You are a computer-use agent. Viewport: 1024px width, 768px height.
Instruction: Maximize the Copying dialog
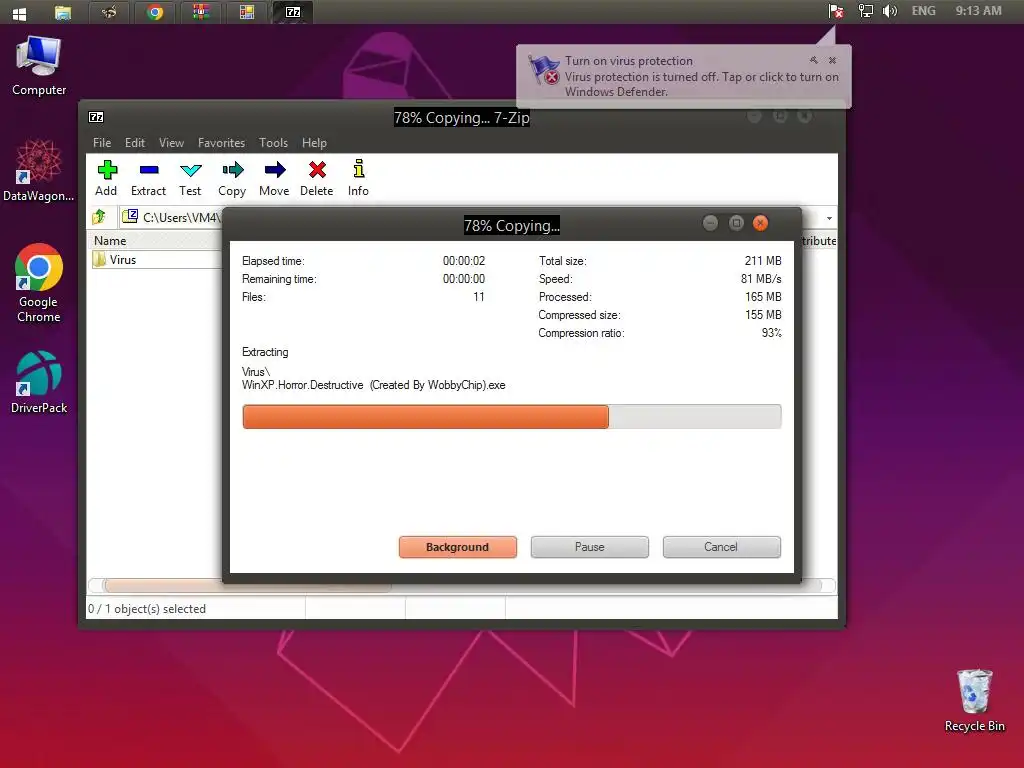pos(736,223)
